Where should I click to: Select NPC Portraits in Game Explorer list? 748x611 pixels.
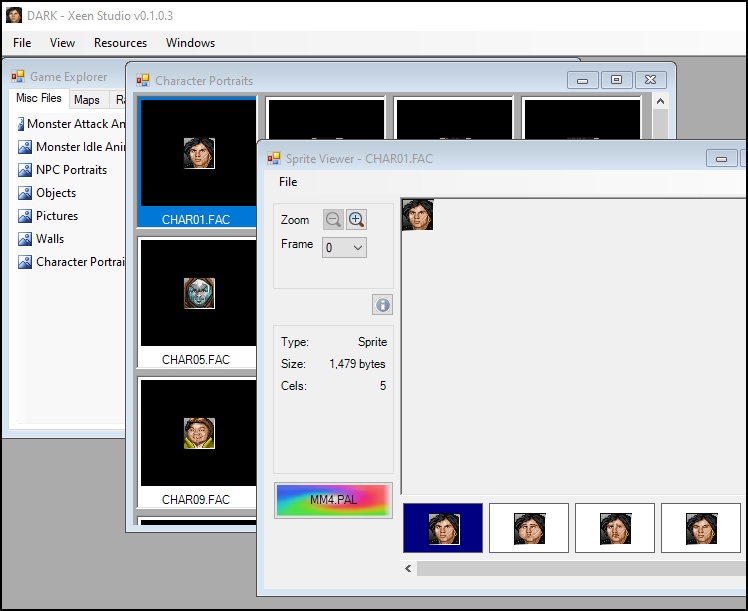point(72,170)
